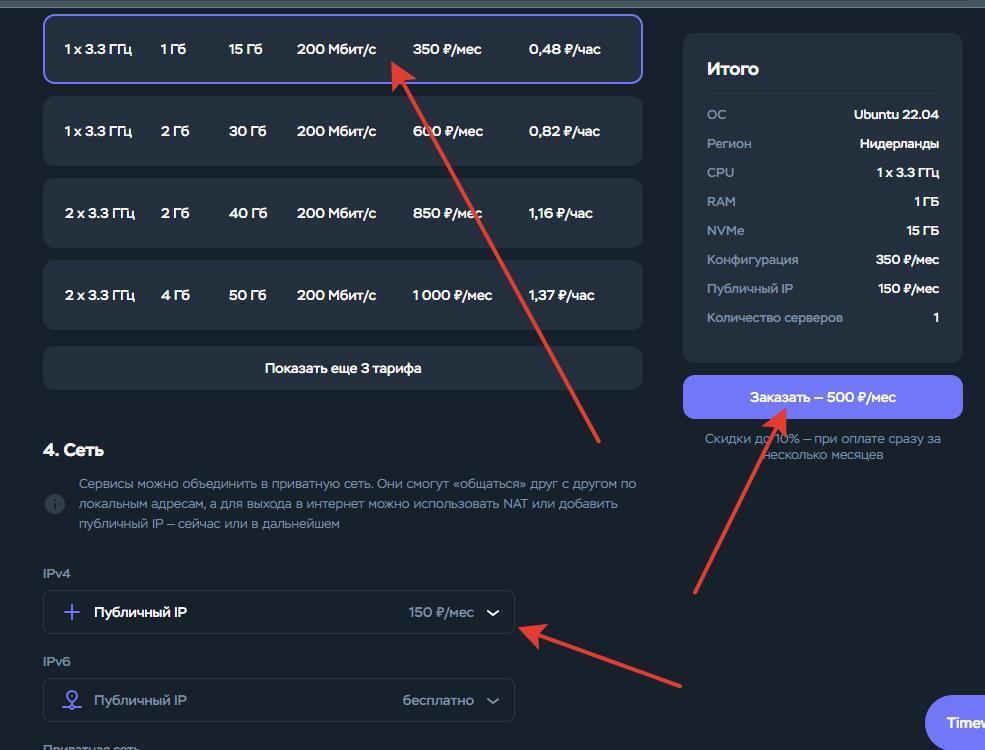
Task: Click the IPv6 бесплатно price text
Action: (x=438, y=700)
